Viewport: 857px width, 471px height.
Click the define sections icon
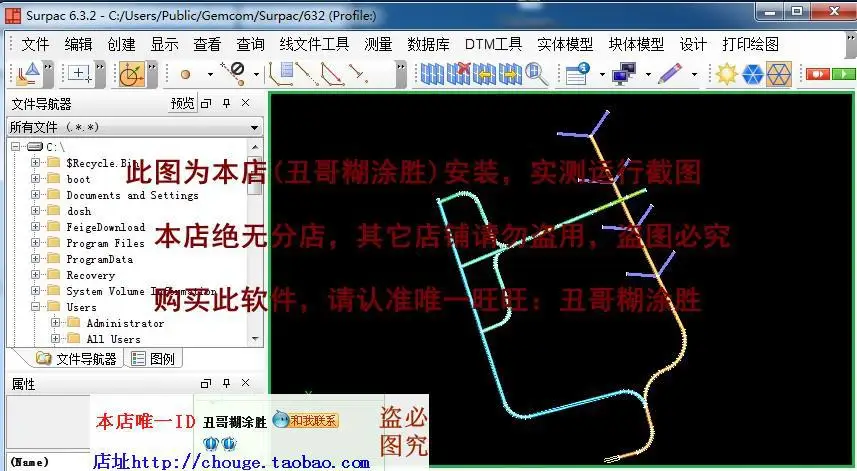click(x=432, y=74)
